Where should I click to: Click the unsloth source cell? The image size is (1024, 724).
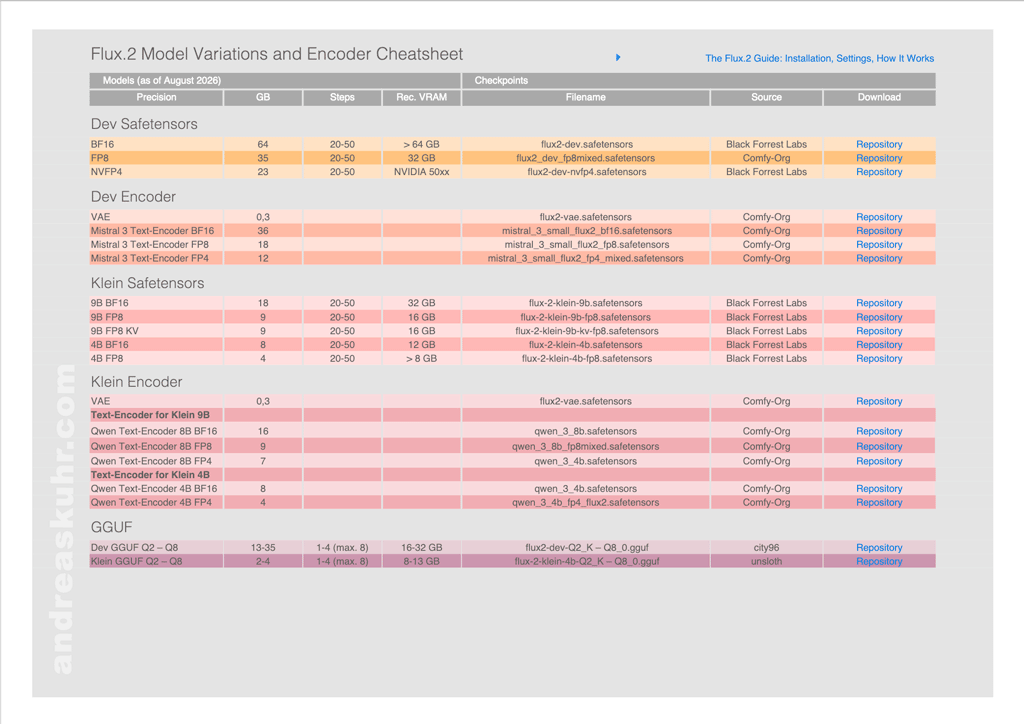[x=766, y=561]
